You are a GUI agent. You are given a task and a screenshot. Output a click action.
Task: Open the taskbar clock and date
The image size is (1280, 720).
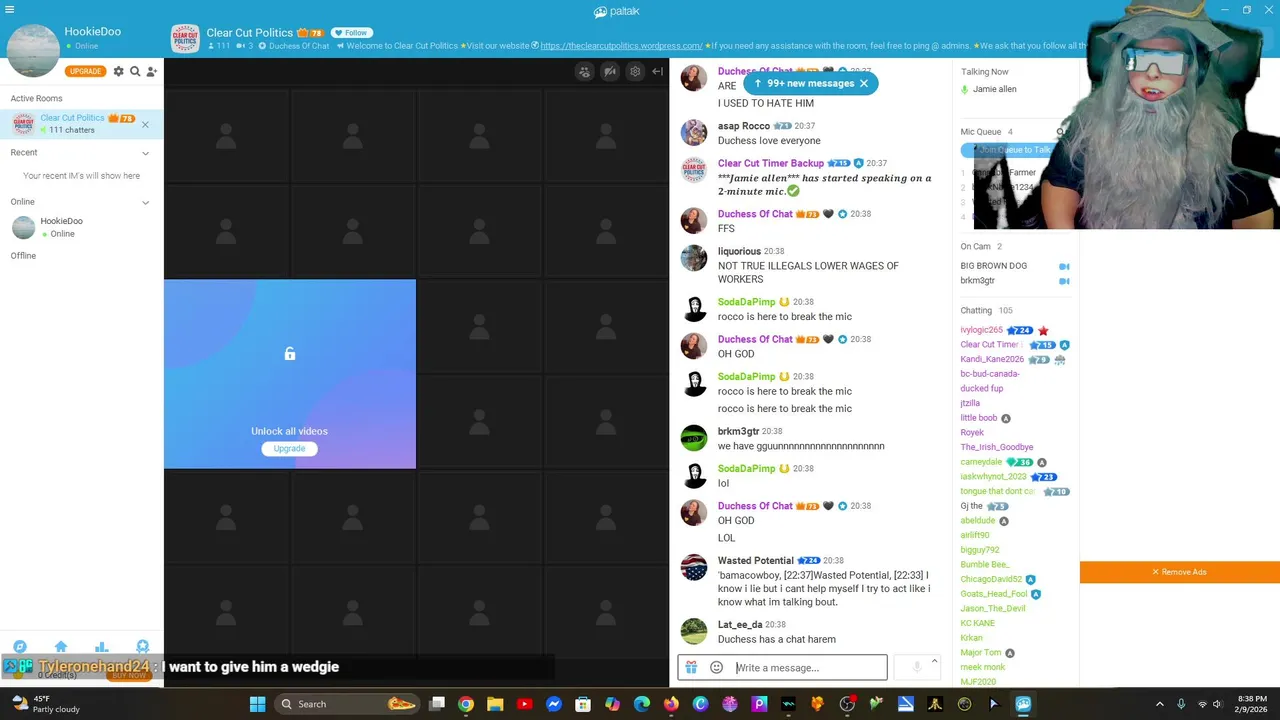(x=1252, y=704)
